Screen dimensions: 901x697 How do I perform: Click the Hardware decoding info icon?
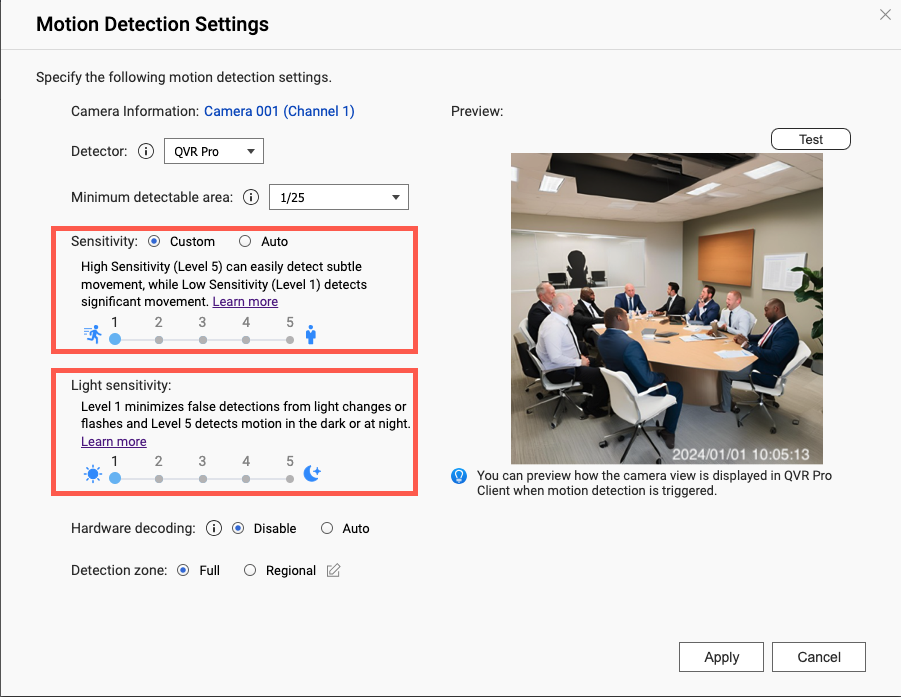coord(213,528)
